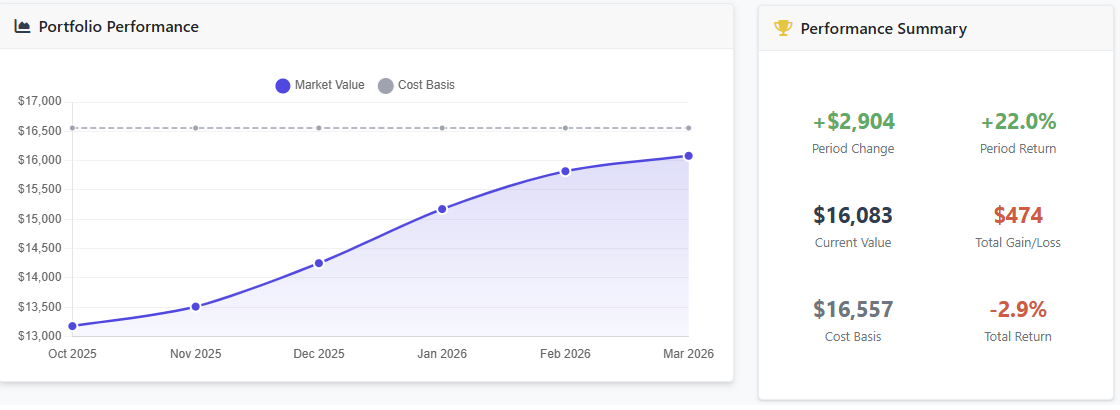Click the Mar 2026 market value data point
The image size is (1120, 410).
click(x=688, y=156)
